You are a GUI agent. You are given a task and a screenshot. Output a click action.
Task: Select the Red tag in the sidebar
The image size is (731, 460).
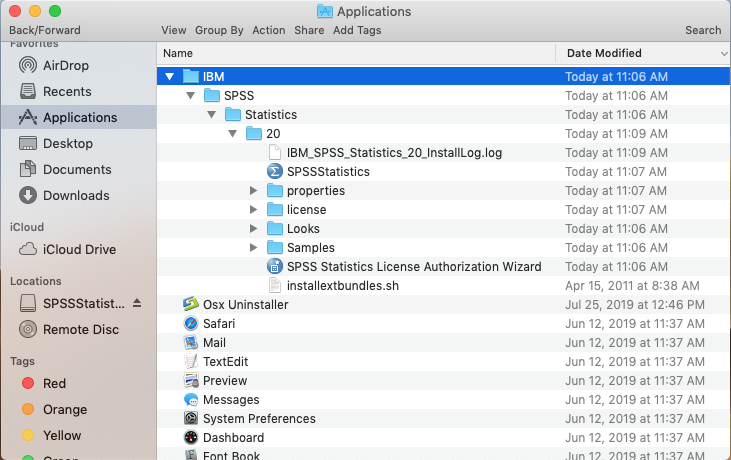(x=54, y=384)
